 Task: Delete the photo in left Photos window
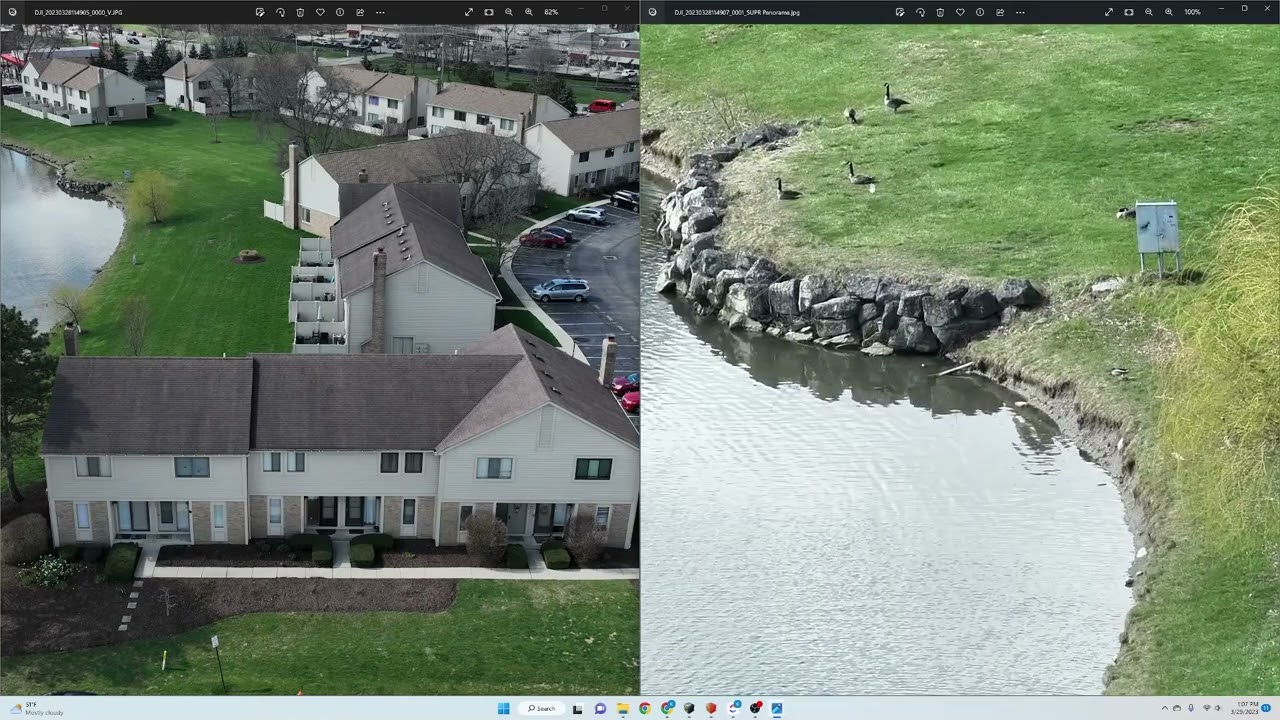click(300, 12)
